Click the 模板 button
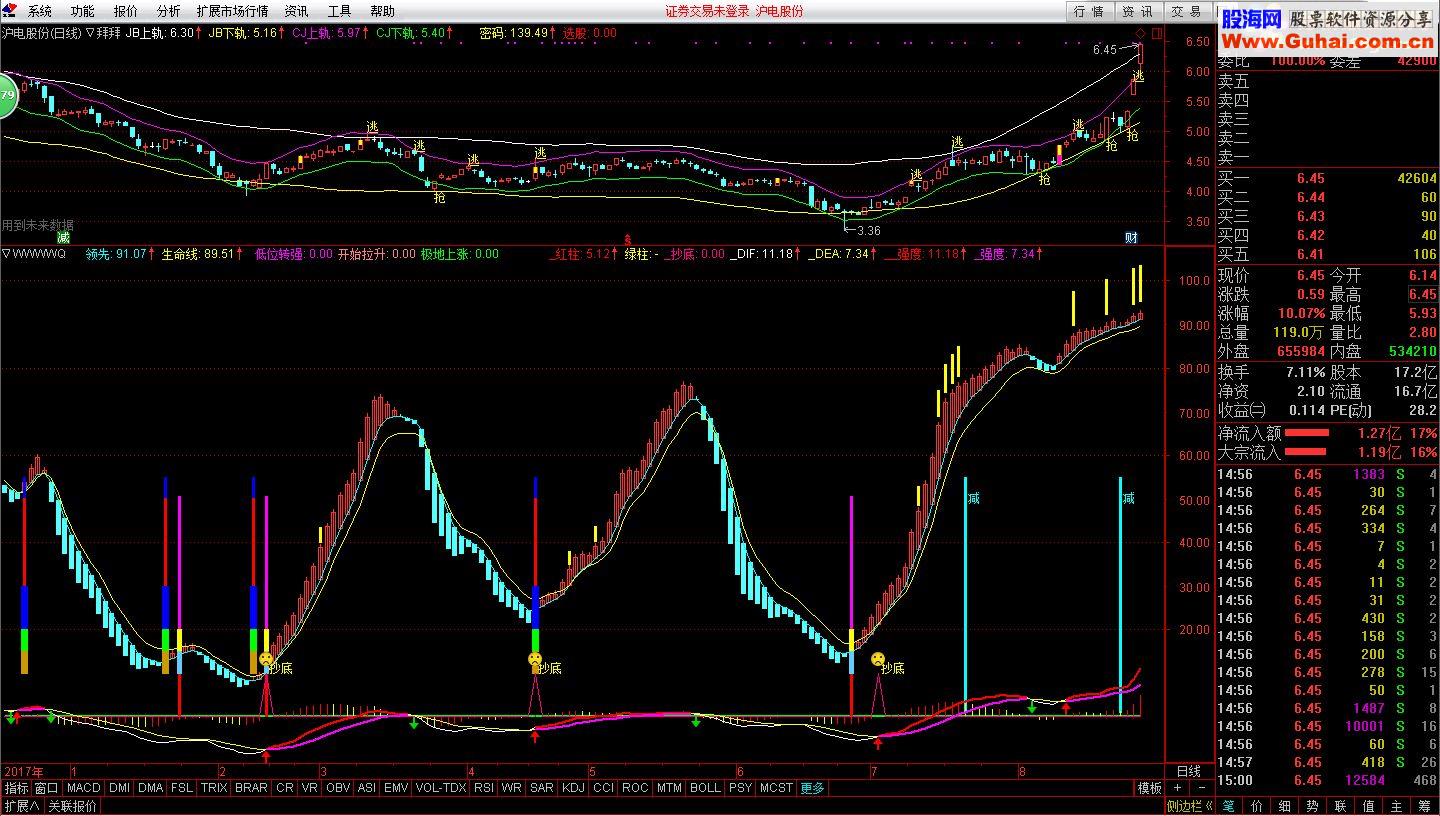 tap(1150, 788)
